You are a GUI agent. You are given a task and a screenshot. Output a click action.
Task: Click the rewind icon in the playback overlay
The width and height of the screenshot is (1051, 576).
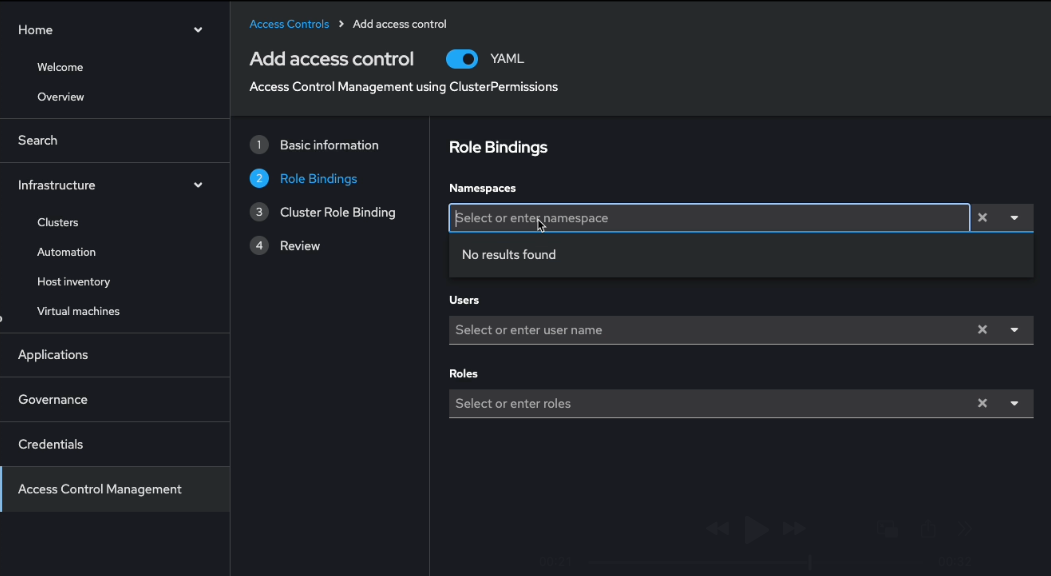coord(717,529)
